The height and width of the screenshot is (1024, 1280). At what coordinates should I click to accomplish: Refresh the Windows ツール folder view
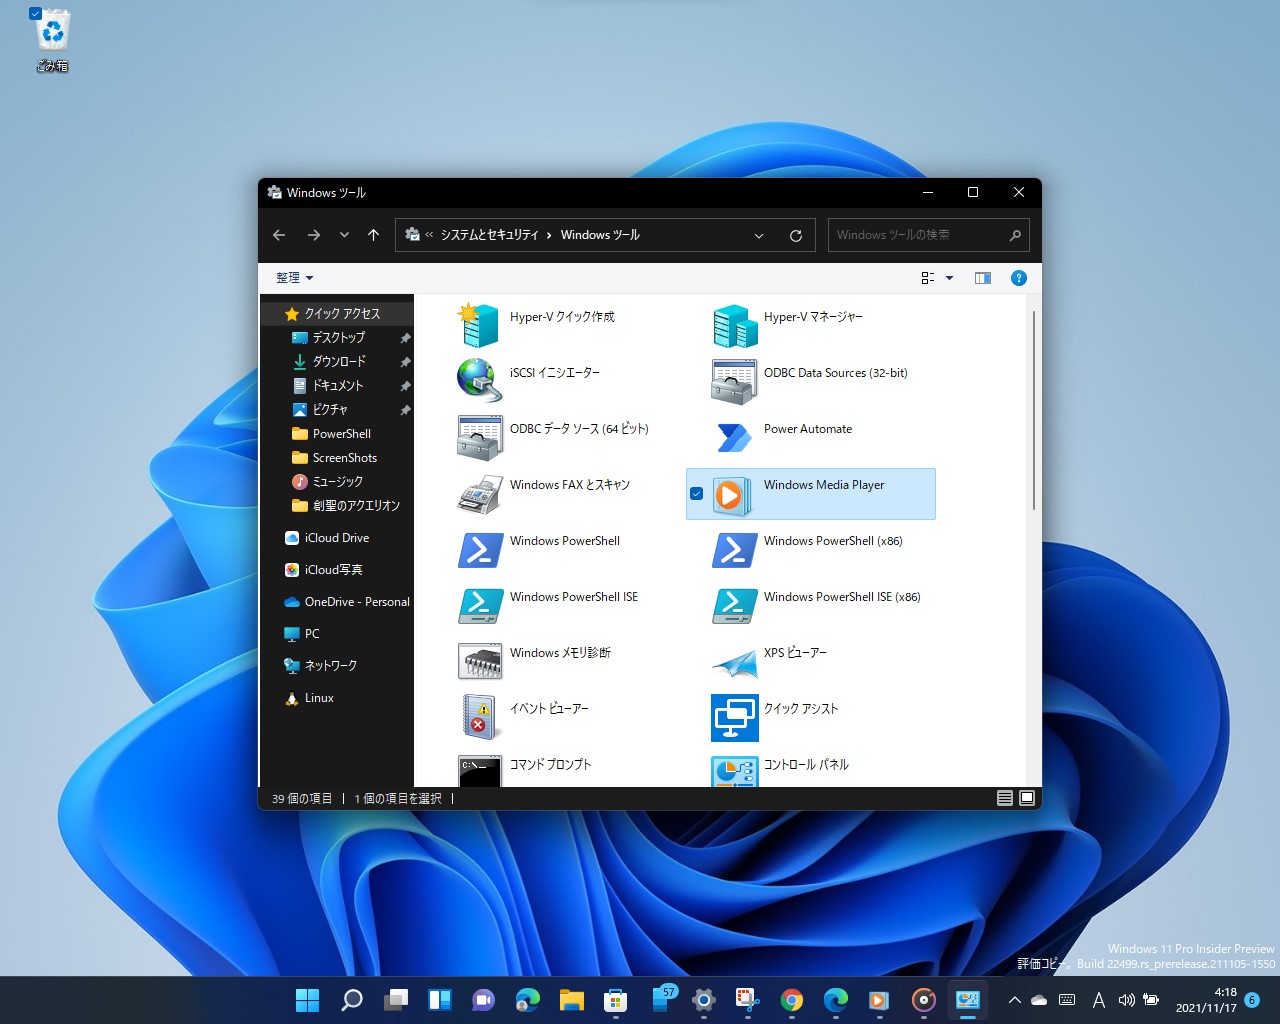pyautogui.click(x=795, y=235)
